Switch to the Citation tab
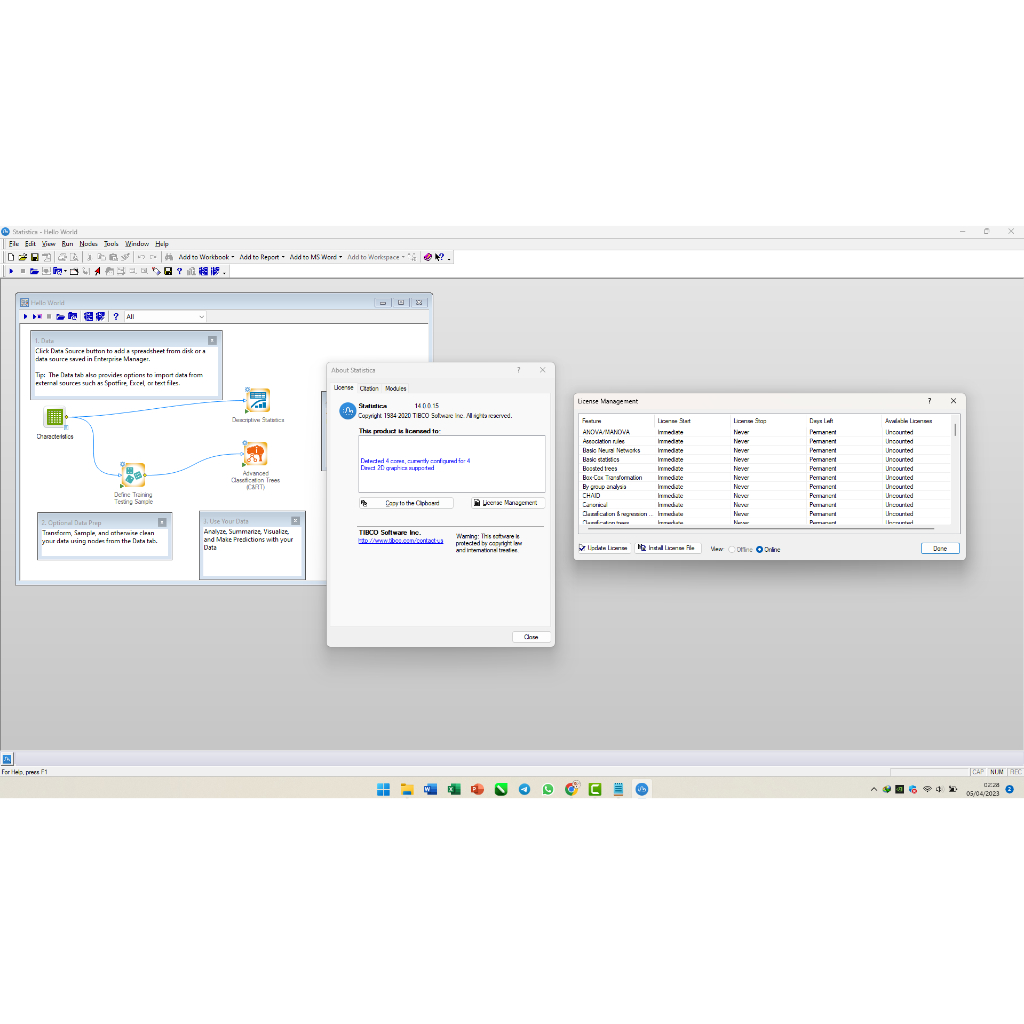This screenshot has height=1024, width=1024. 369,388
